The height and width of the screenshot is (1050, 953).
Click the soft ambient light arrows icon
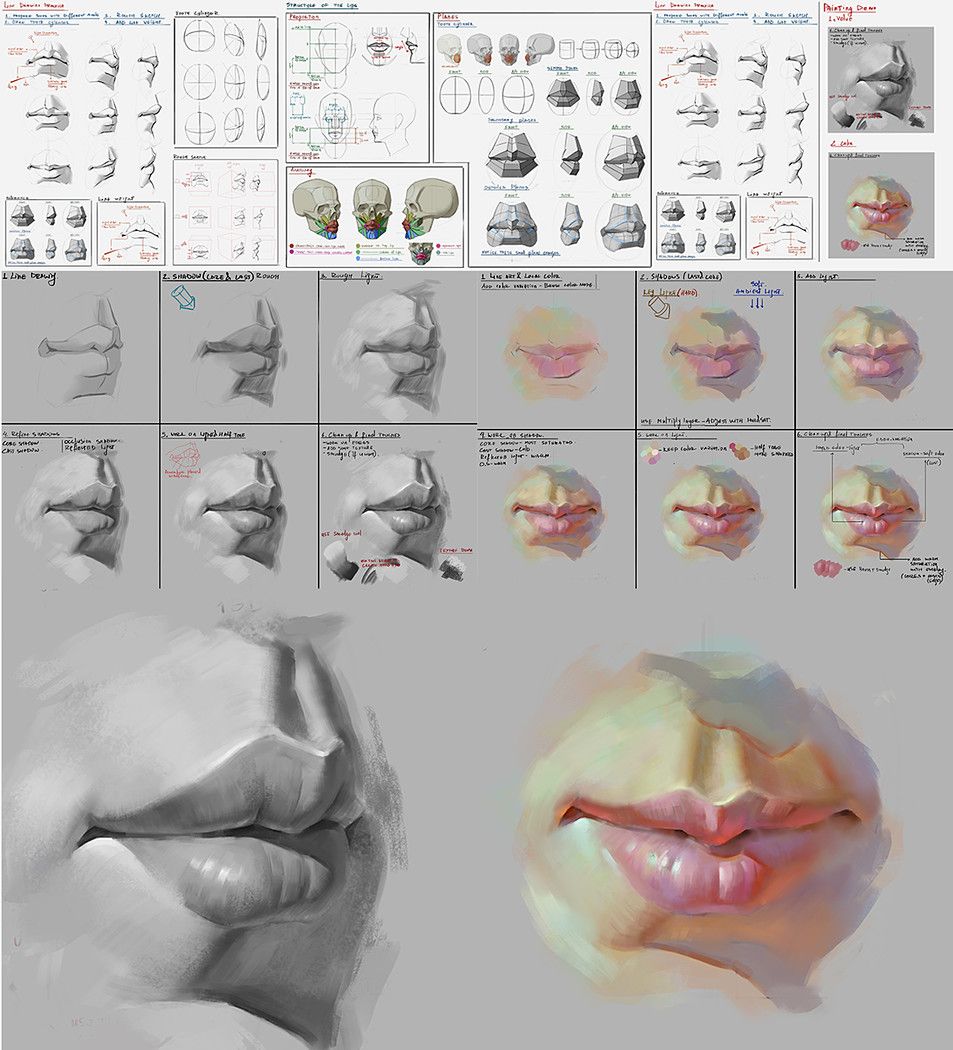[x=755, y=303]
